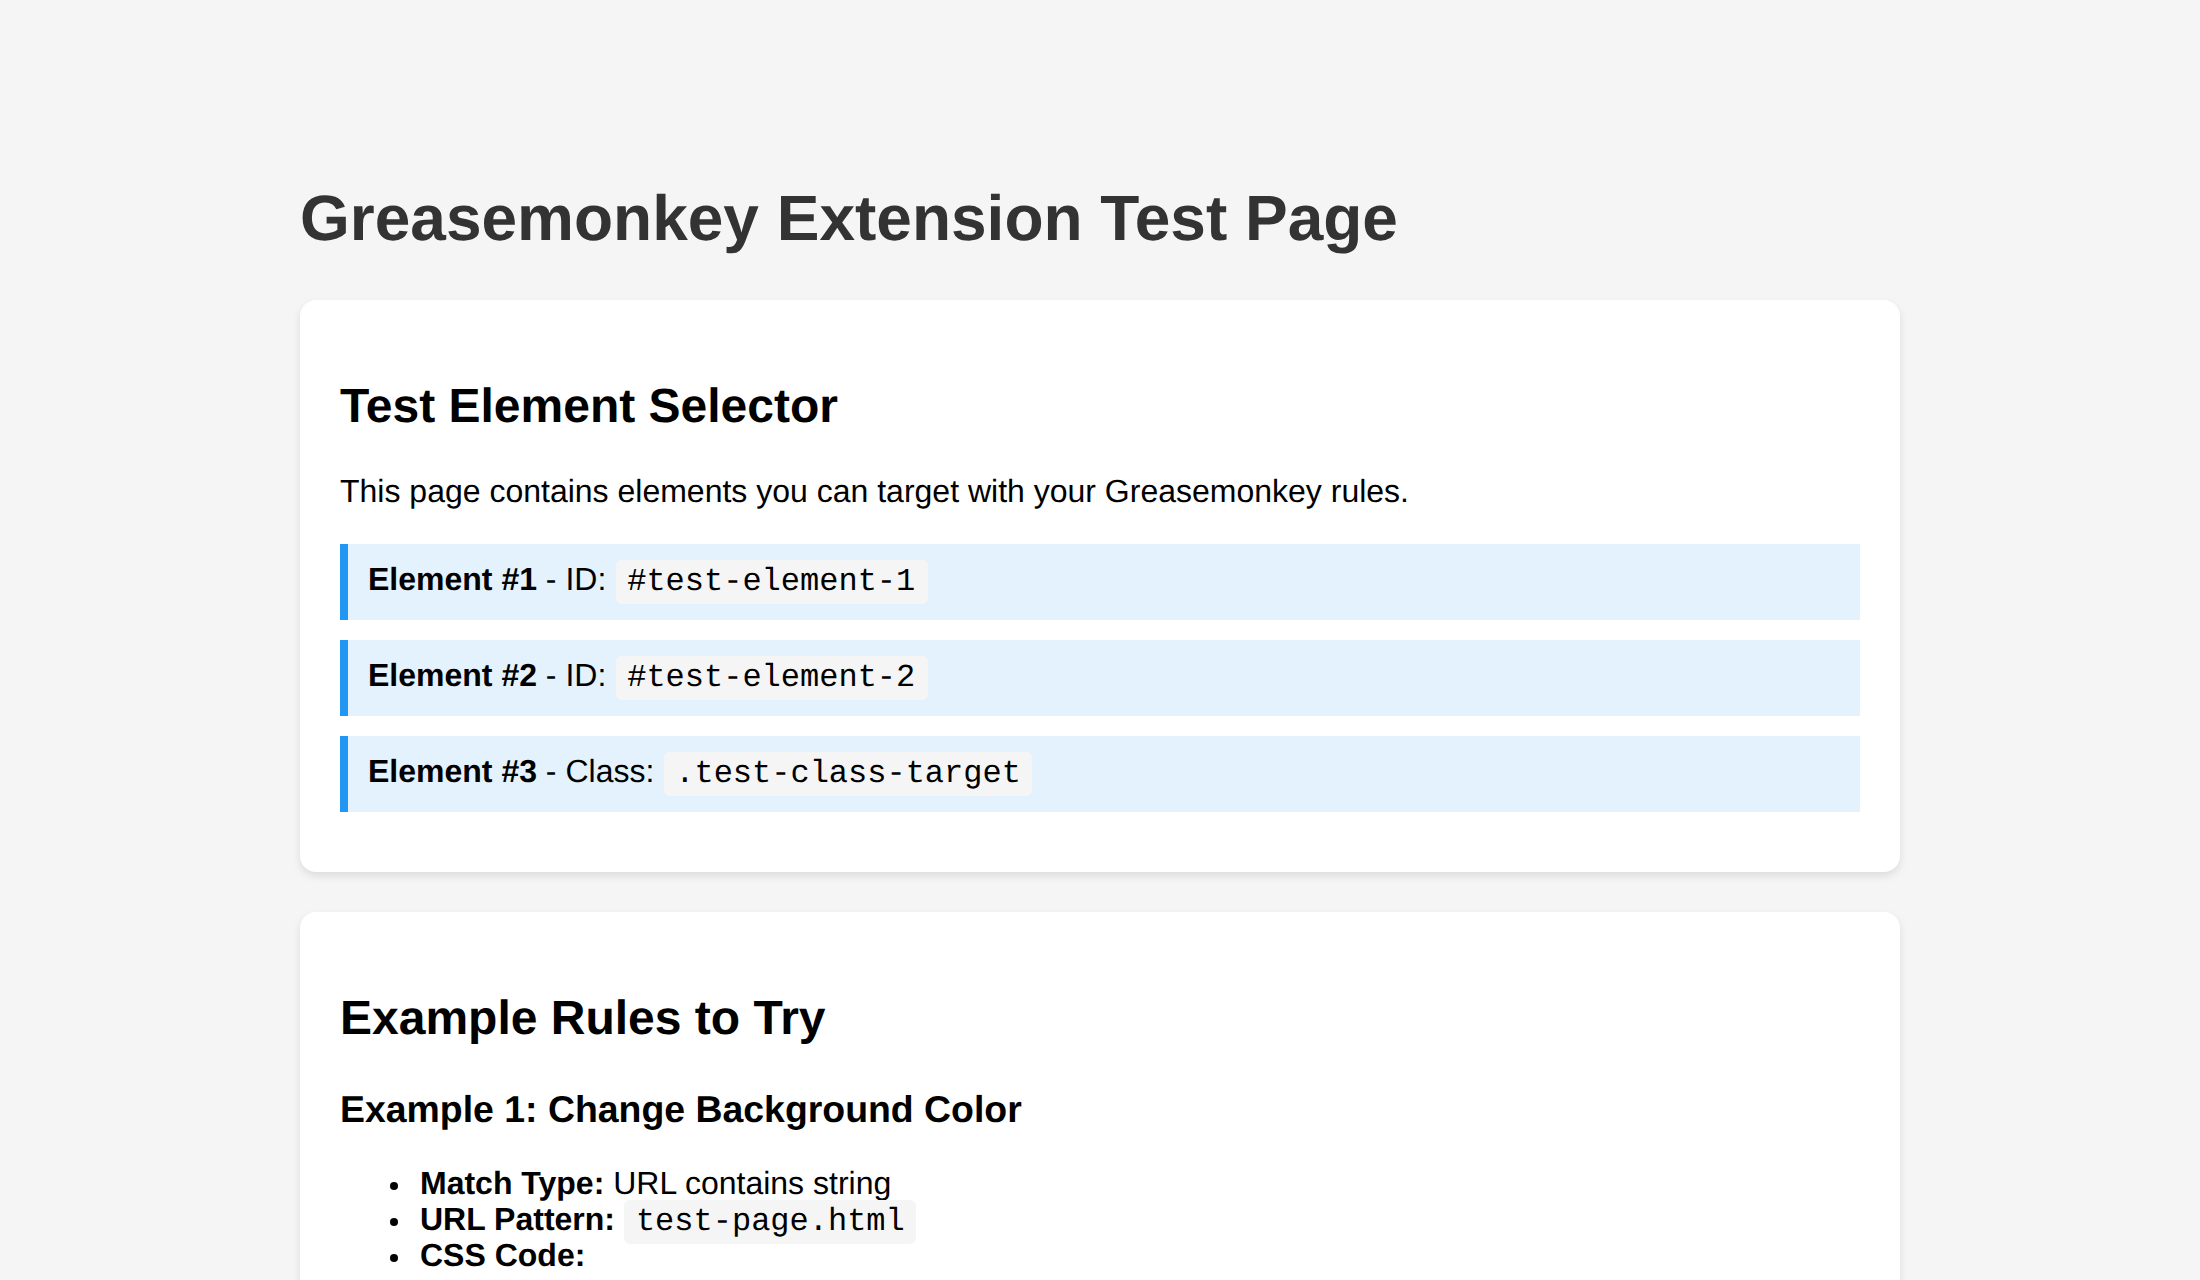This screenshot has height=1280, width=2200.
Task: Click the .test-class-target code text
Action: [847, 773]
